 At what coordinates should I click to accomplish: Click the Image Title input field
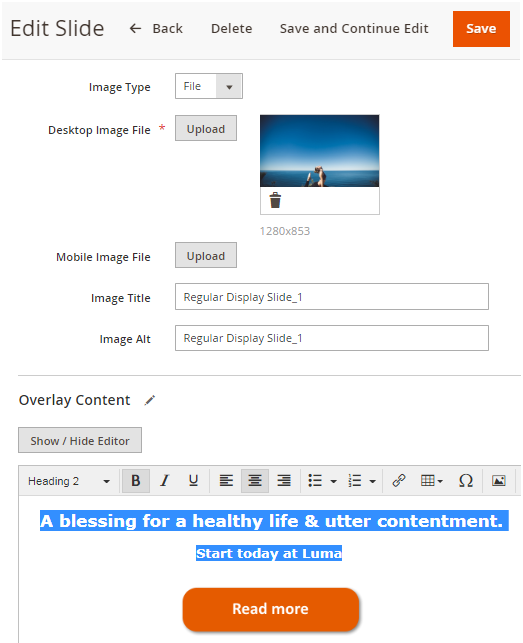pyautogui.click(x=332, y=296)
